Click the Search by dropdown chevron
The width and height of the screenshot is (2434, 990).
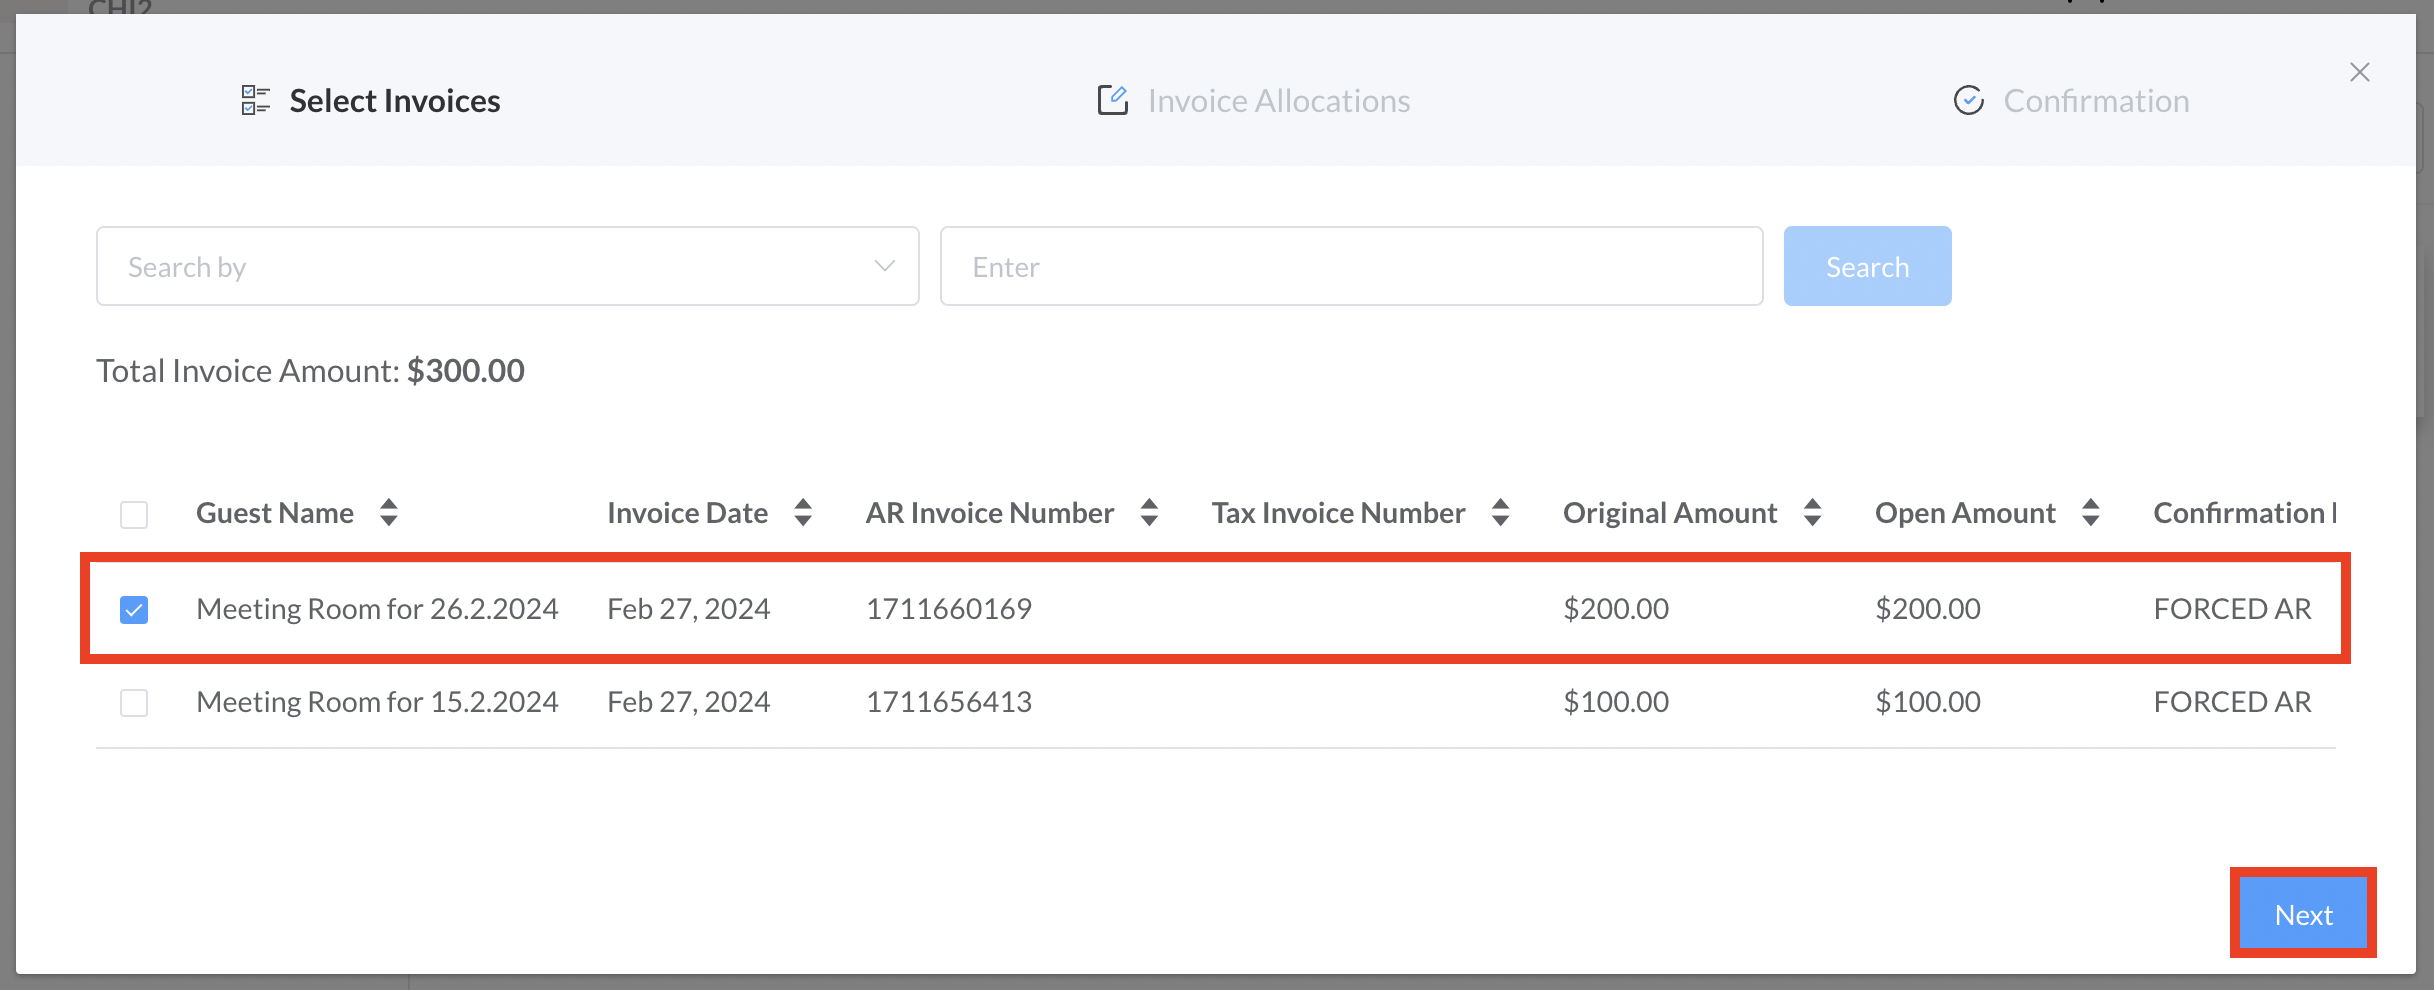coord(884,266)
